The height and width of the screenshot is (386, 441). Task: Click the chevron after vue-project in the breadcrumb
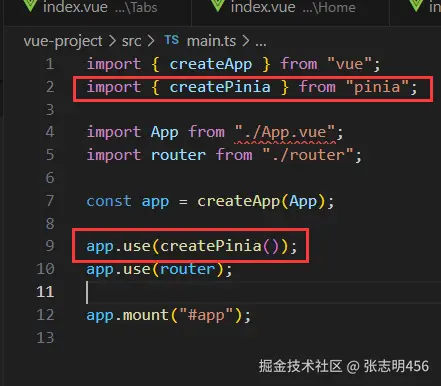pyautogui.click(x=112, y=41)
